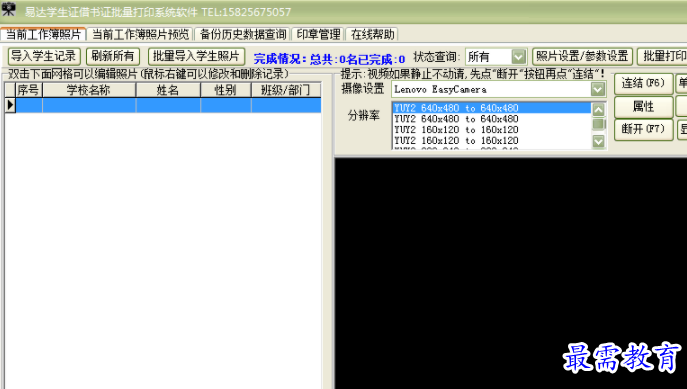687x389 pixels.
Task: Select first YUY2 160x120 resolution entry
Action: [492, 130]
